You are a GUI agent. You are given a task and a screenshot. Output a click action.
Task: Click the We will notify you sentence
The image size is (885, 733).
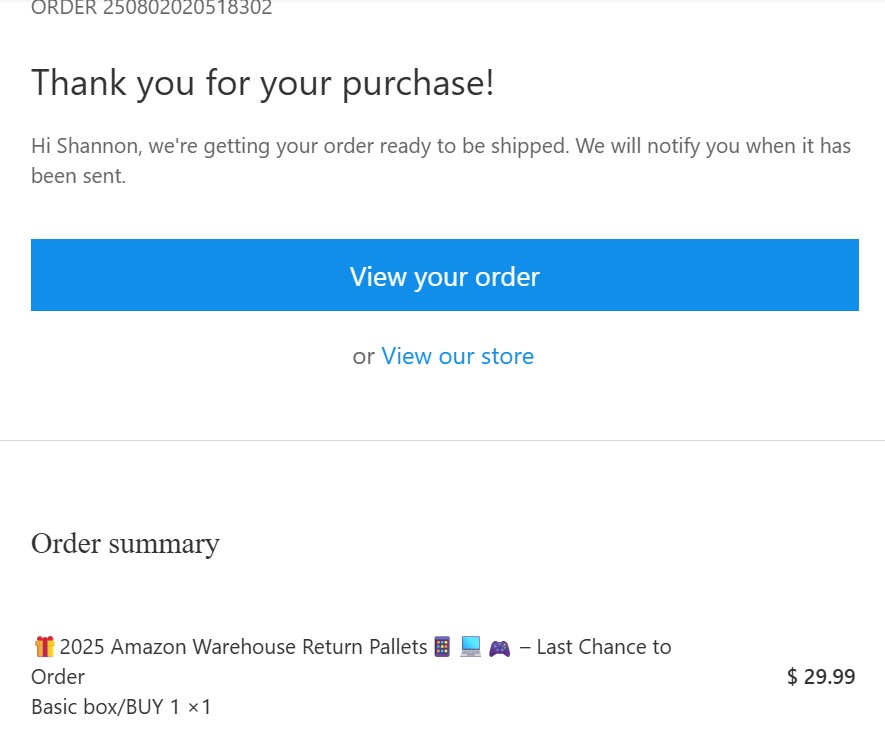click(x=713, y=146)
